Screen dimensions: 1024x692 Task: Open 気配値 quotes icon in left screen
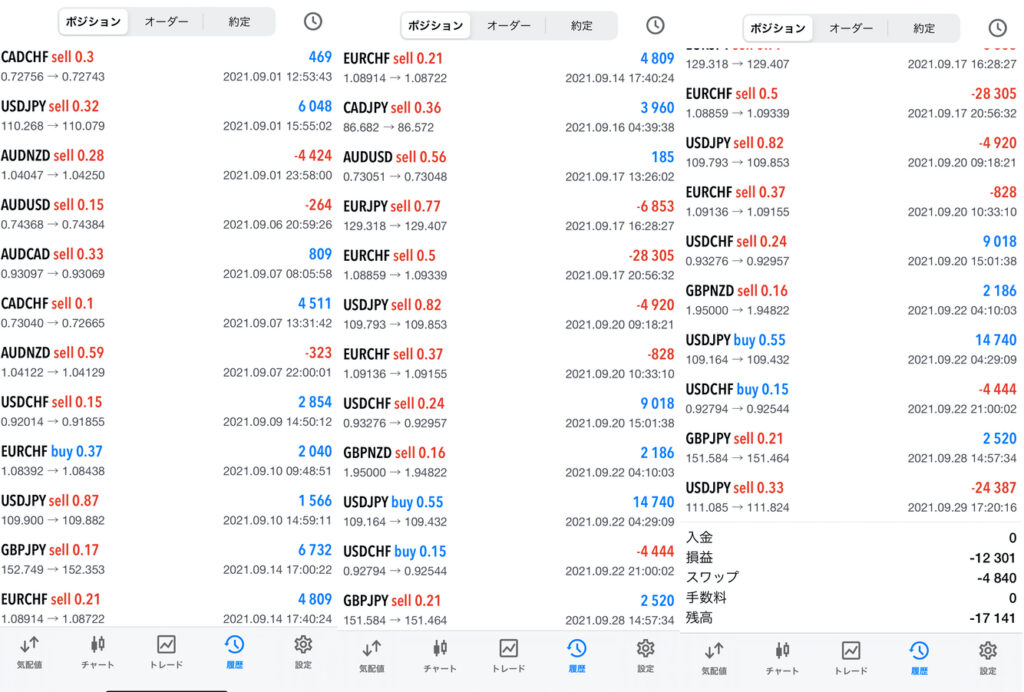[x=29, y=651]
